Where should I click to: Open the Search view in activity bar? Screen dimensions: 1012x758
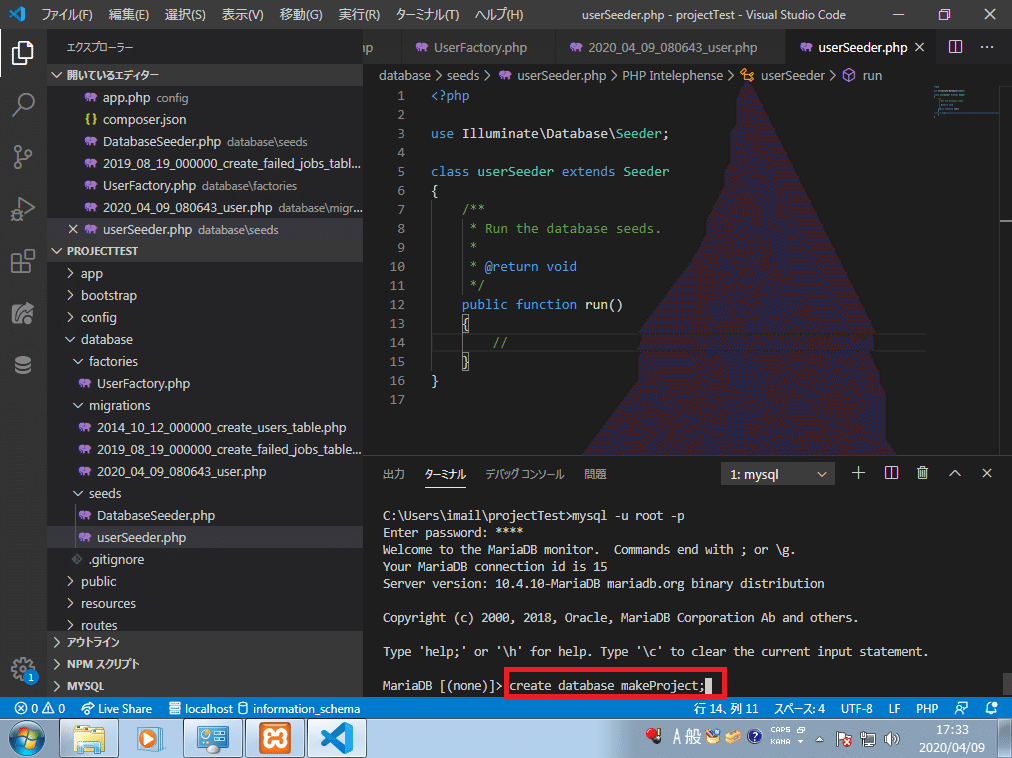click(23, 105)
